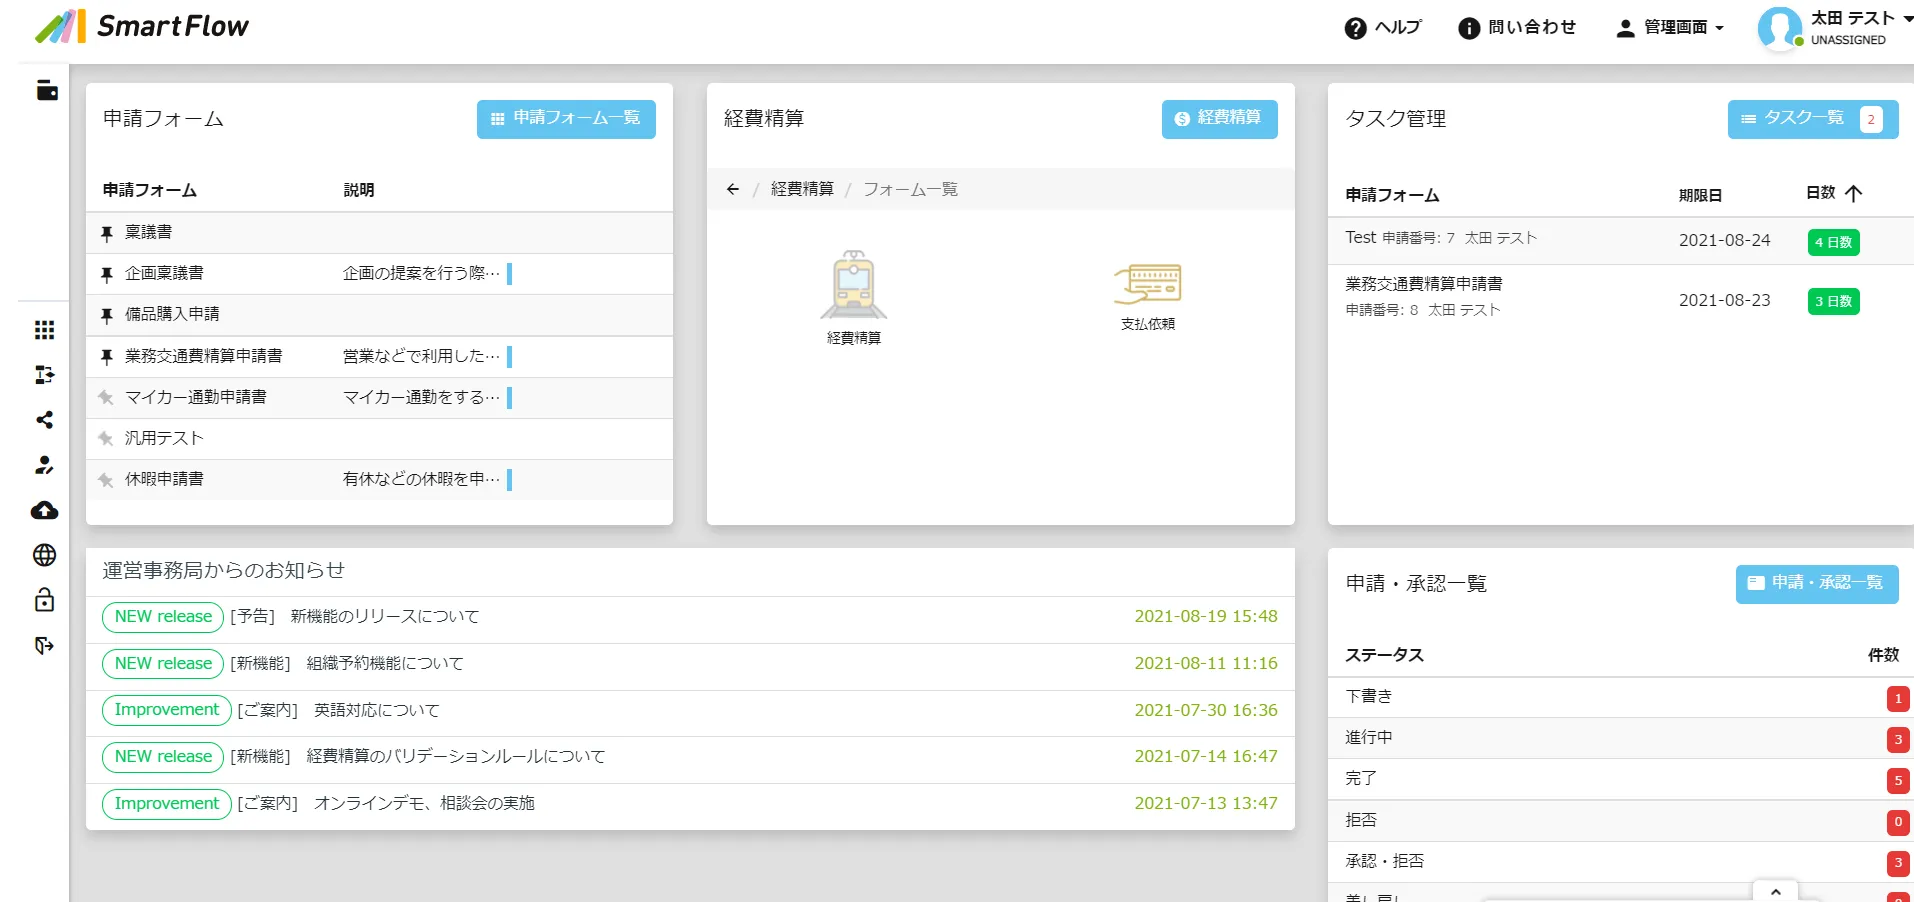Pin the マイカー通勤申請書 form
Viewport: 1914px width, 902px height.
click(106, 397)
